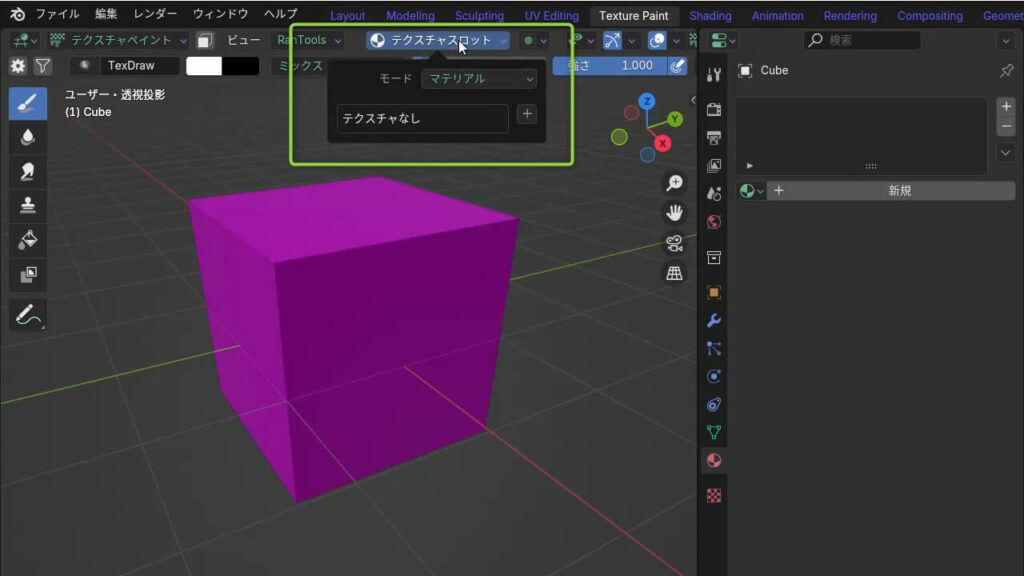Add texture slot with plus button
Screen dimensions: 1024x576
click(527, 114)
